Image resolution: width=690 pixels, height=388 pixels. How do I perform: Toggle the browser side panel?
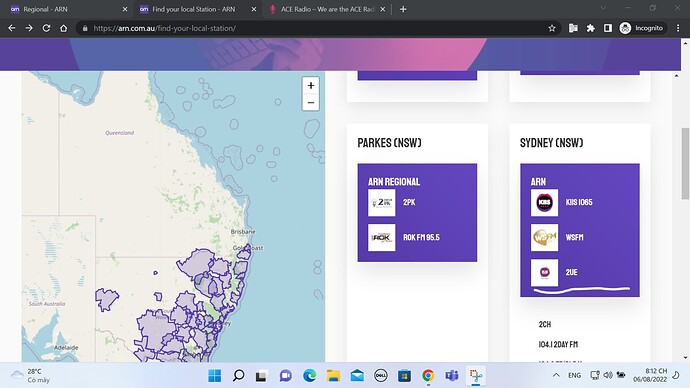pyautogui.click(x=608, y=28)
